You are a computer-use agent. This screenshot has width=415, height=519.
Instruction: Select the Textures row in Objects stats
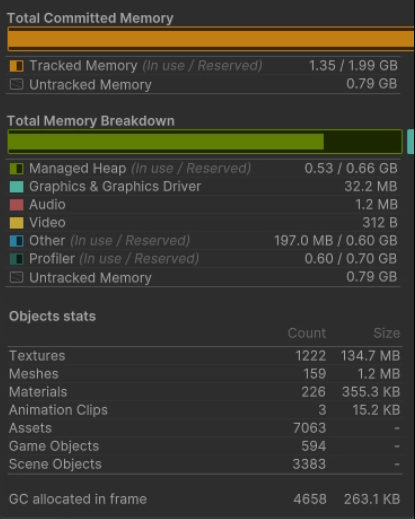204,356
